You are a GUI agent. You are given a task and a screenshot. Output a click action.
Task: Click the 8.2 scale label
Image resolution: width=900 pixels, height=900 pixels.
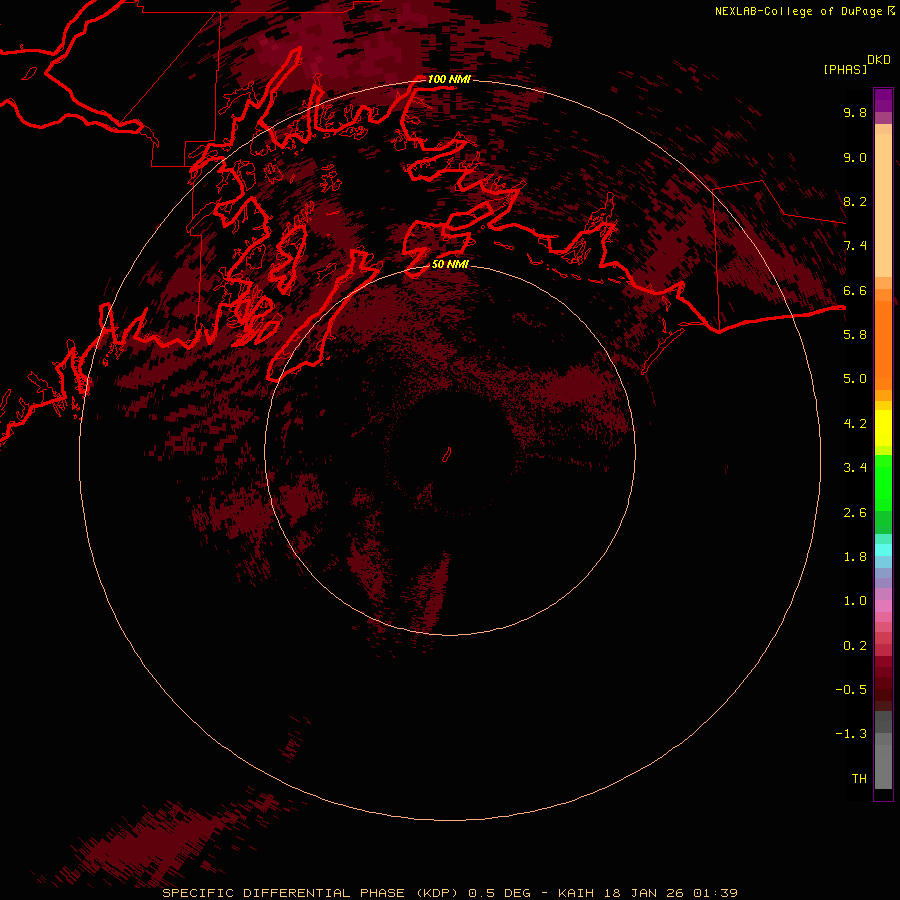pyautogui.click(x=855, y=201)
